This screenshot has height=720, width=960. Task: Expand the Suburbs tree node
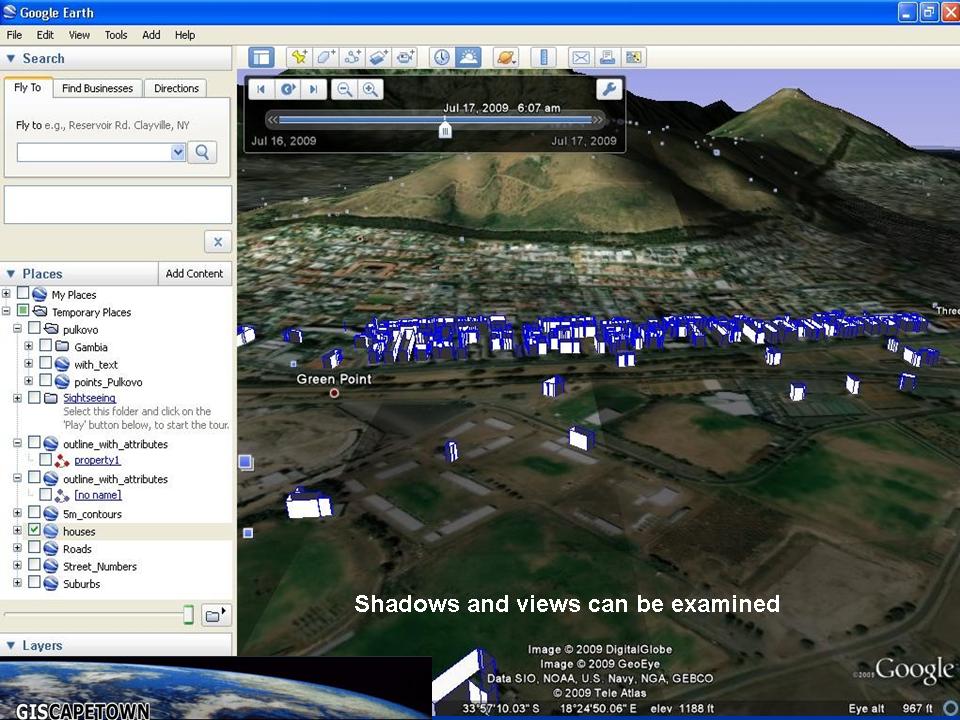[17, 583]
